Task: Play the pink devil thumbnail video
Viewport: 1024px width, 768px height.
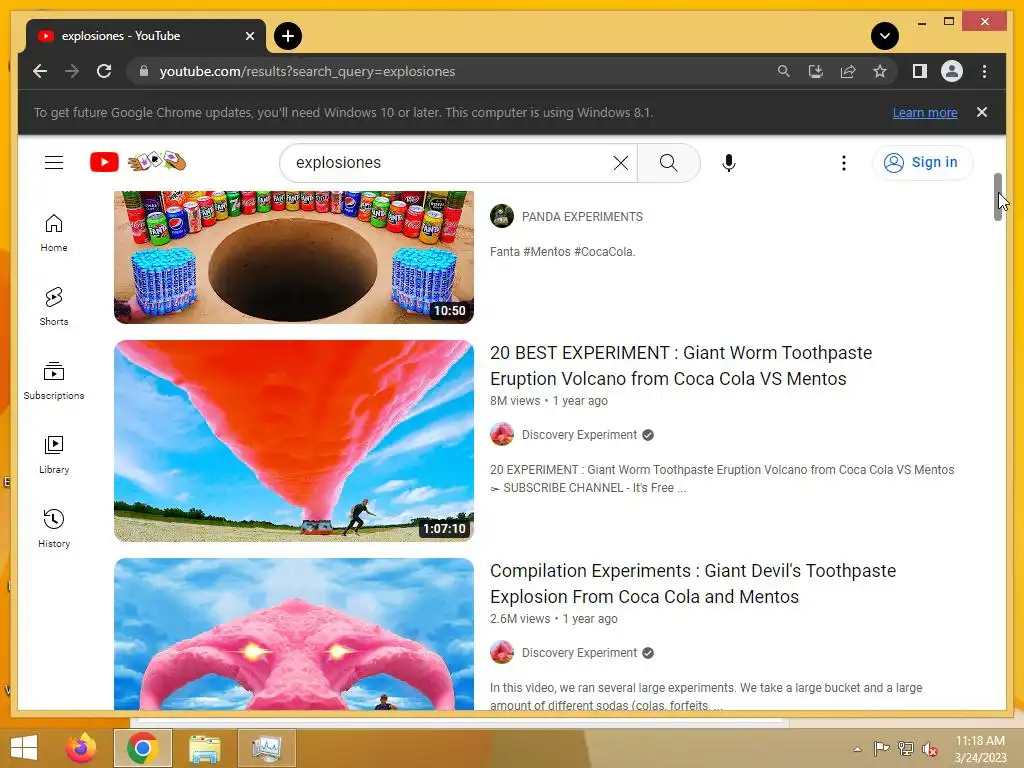Action: click(294, 633)
